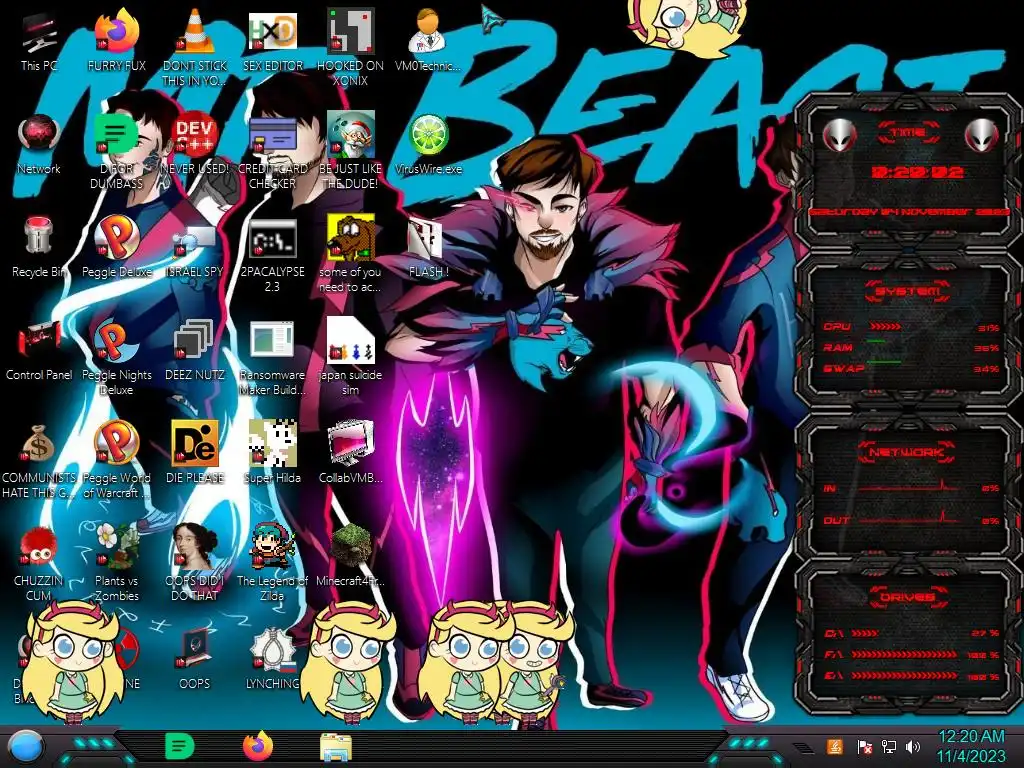This screenshot has height=768, width=1024.
Task: Open the FLASH ! desktop icon
Action: coord(428,248)
